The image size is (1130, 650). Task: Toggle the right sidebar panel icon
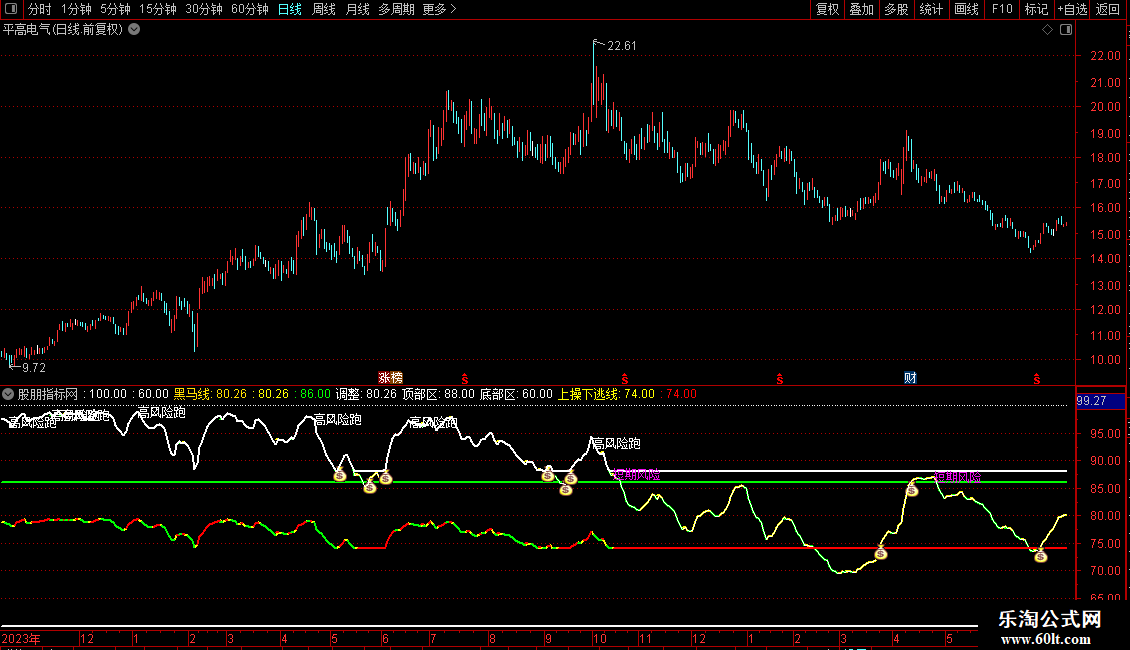pyautogui.click(x=1066, y=30)
